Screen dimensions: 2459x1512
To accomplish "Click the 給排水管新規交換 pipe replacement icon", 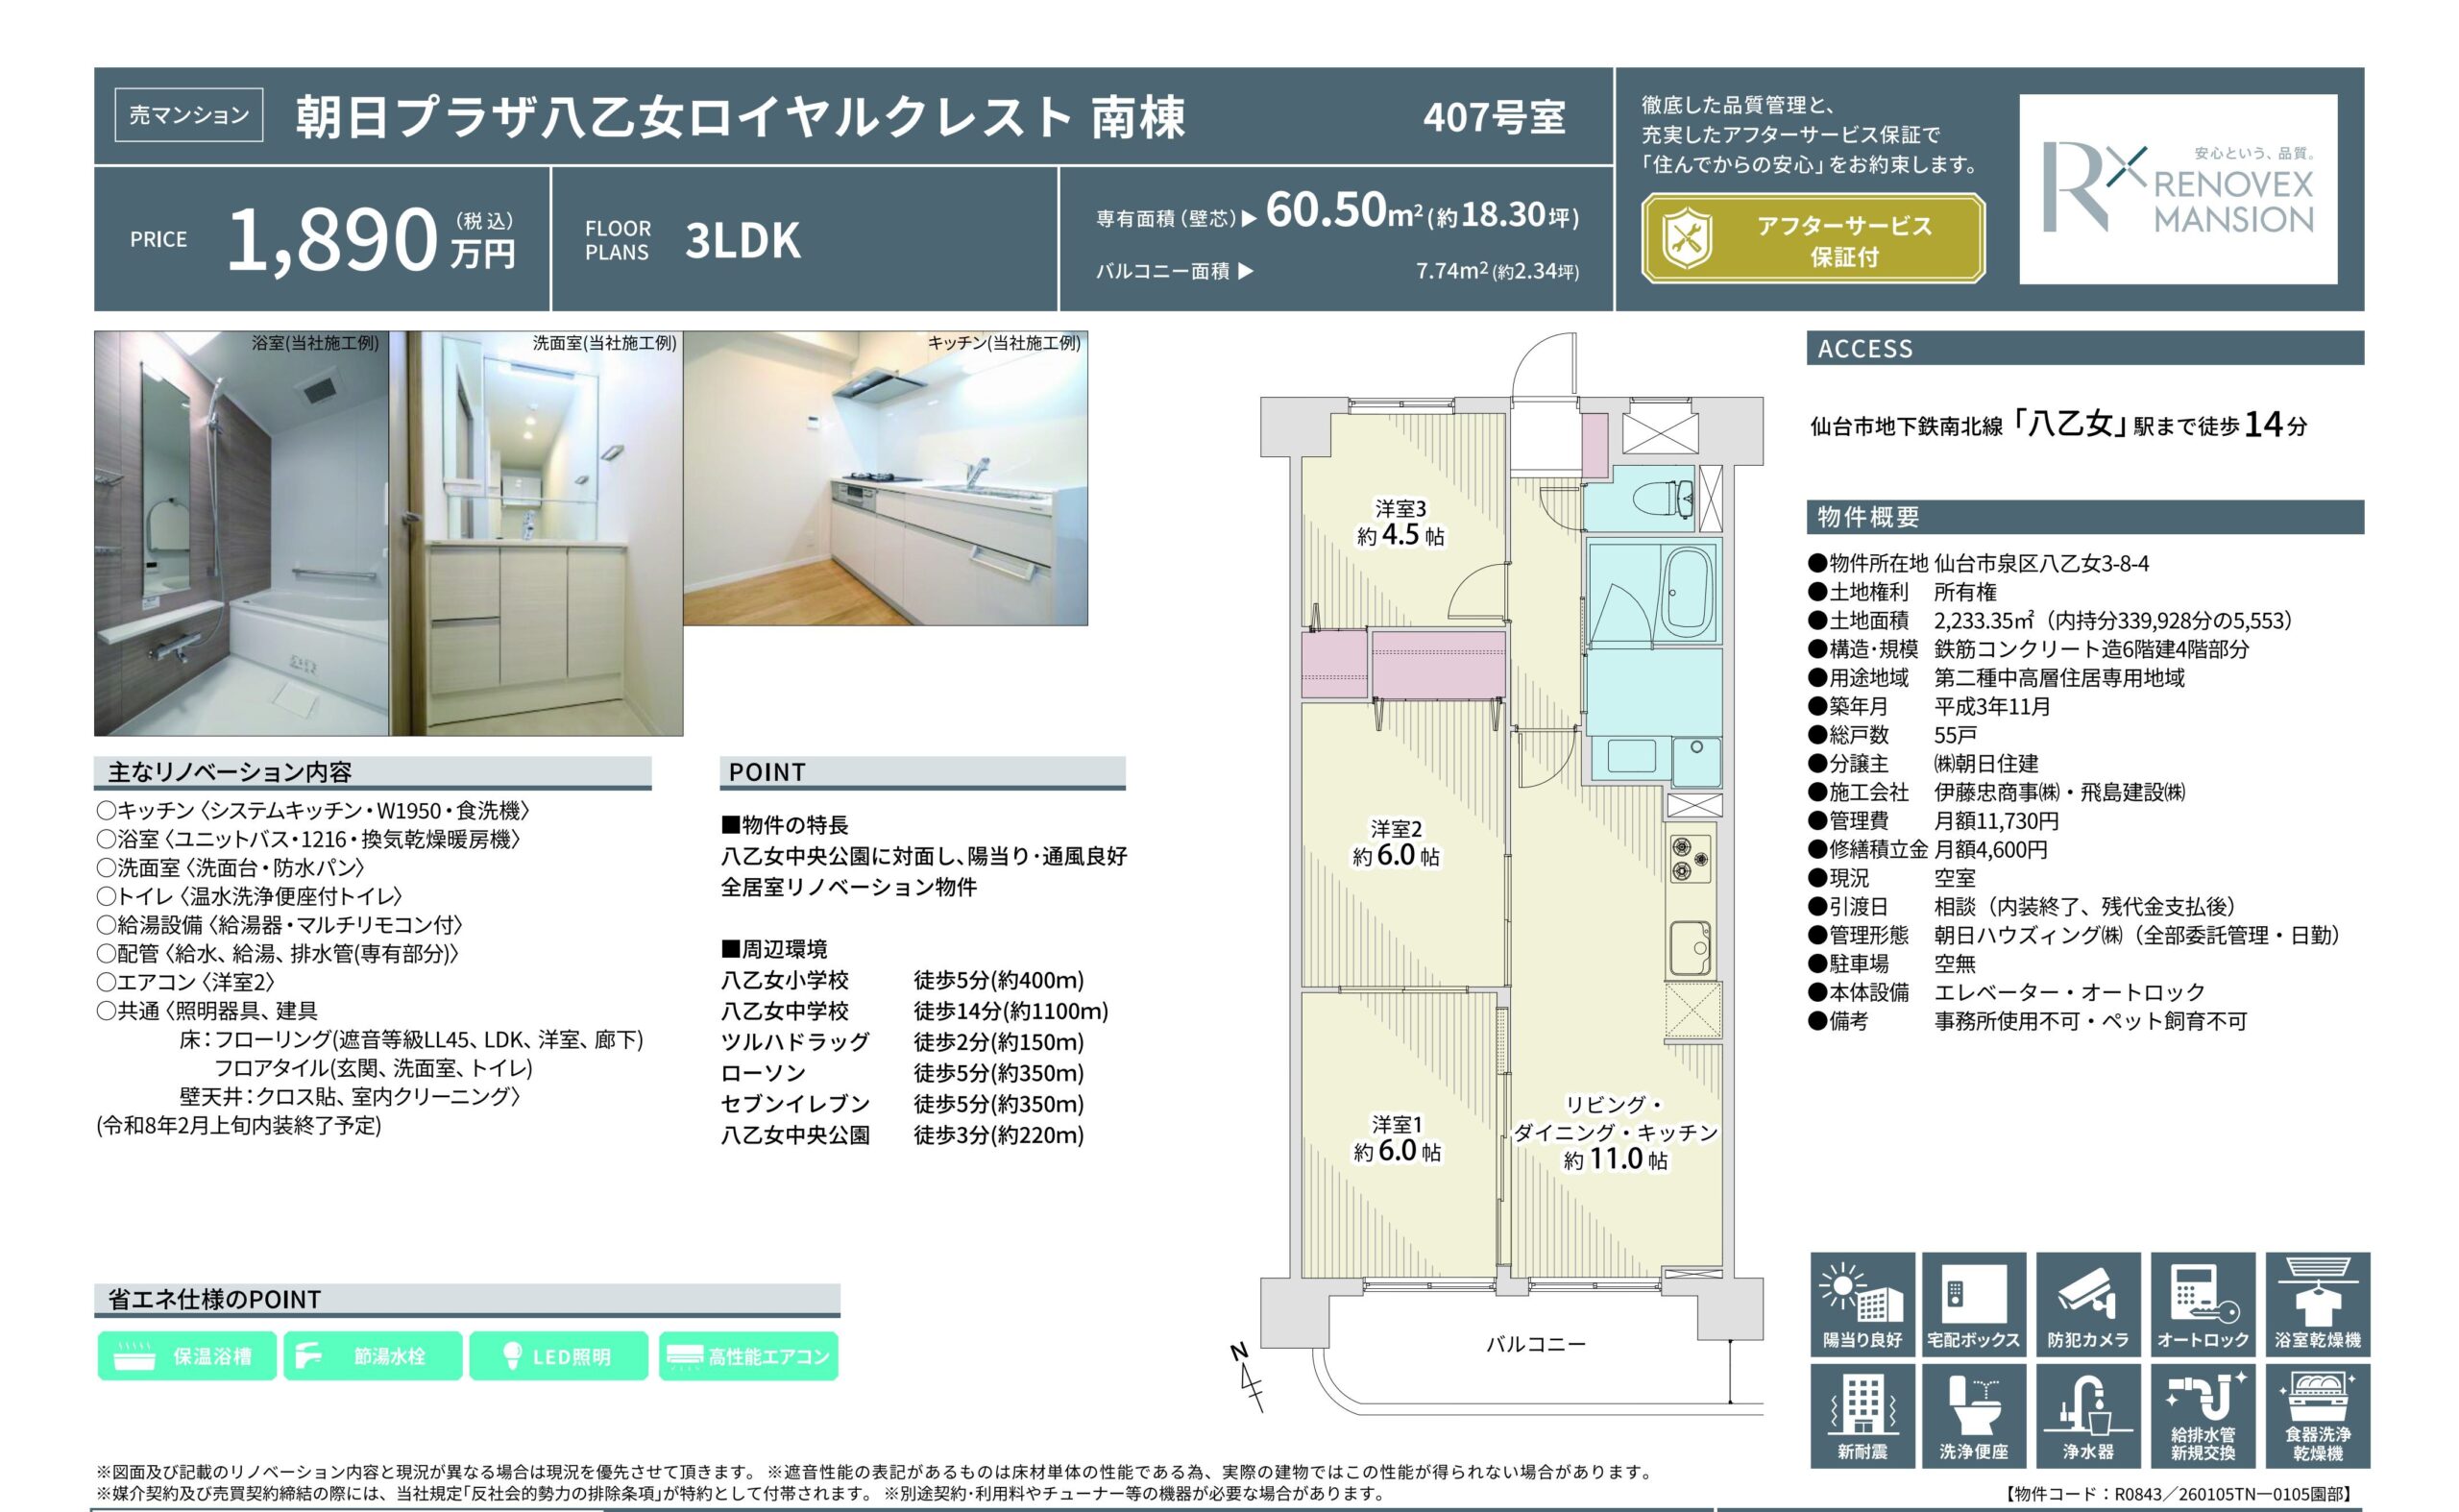I will pyautogui.click(x=2203, y=1416).
